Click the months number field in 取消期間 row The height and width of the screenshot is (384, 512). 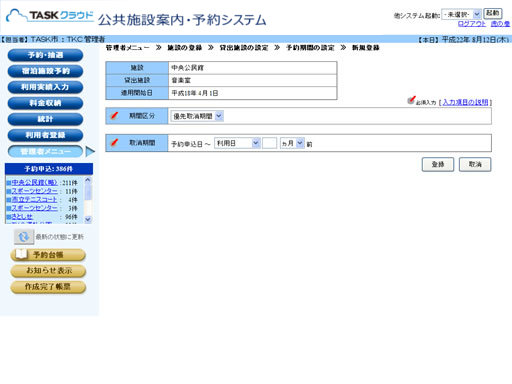(x=269, y=143)
